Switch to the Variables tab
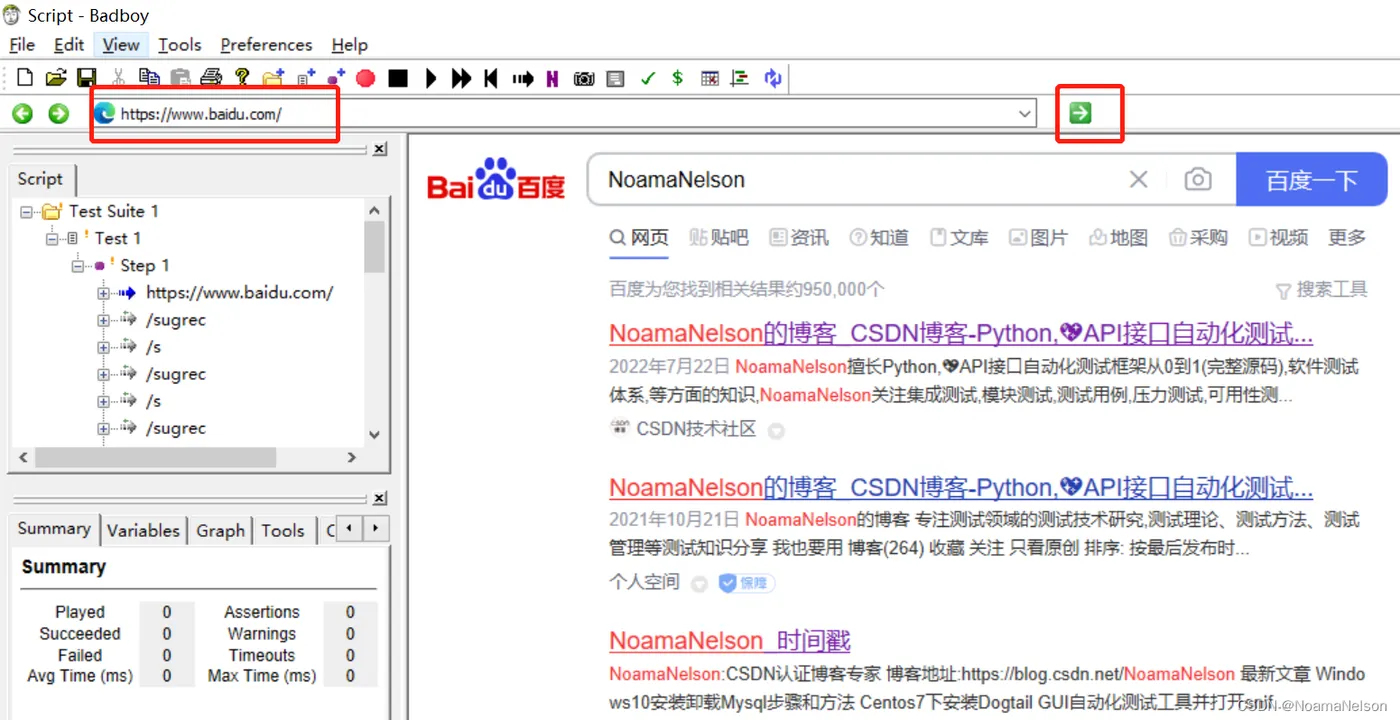Image resolution: width=1400 pixels, height=720 pixels. 143,531
